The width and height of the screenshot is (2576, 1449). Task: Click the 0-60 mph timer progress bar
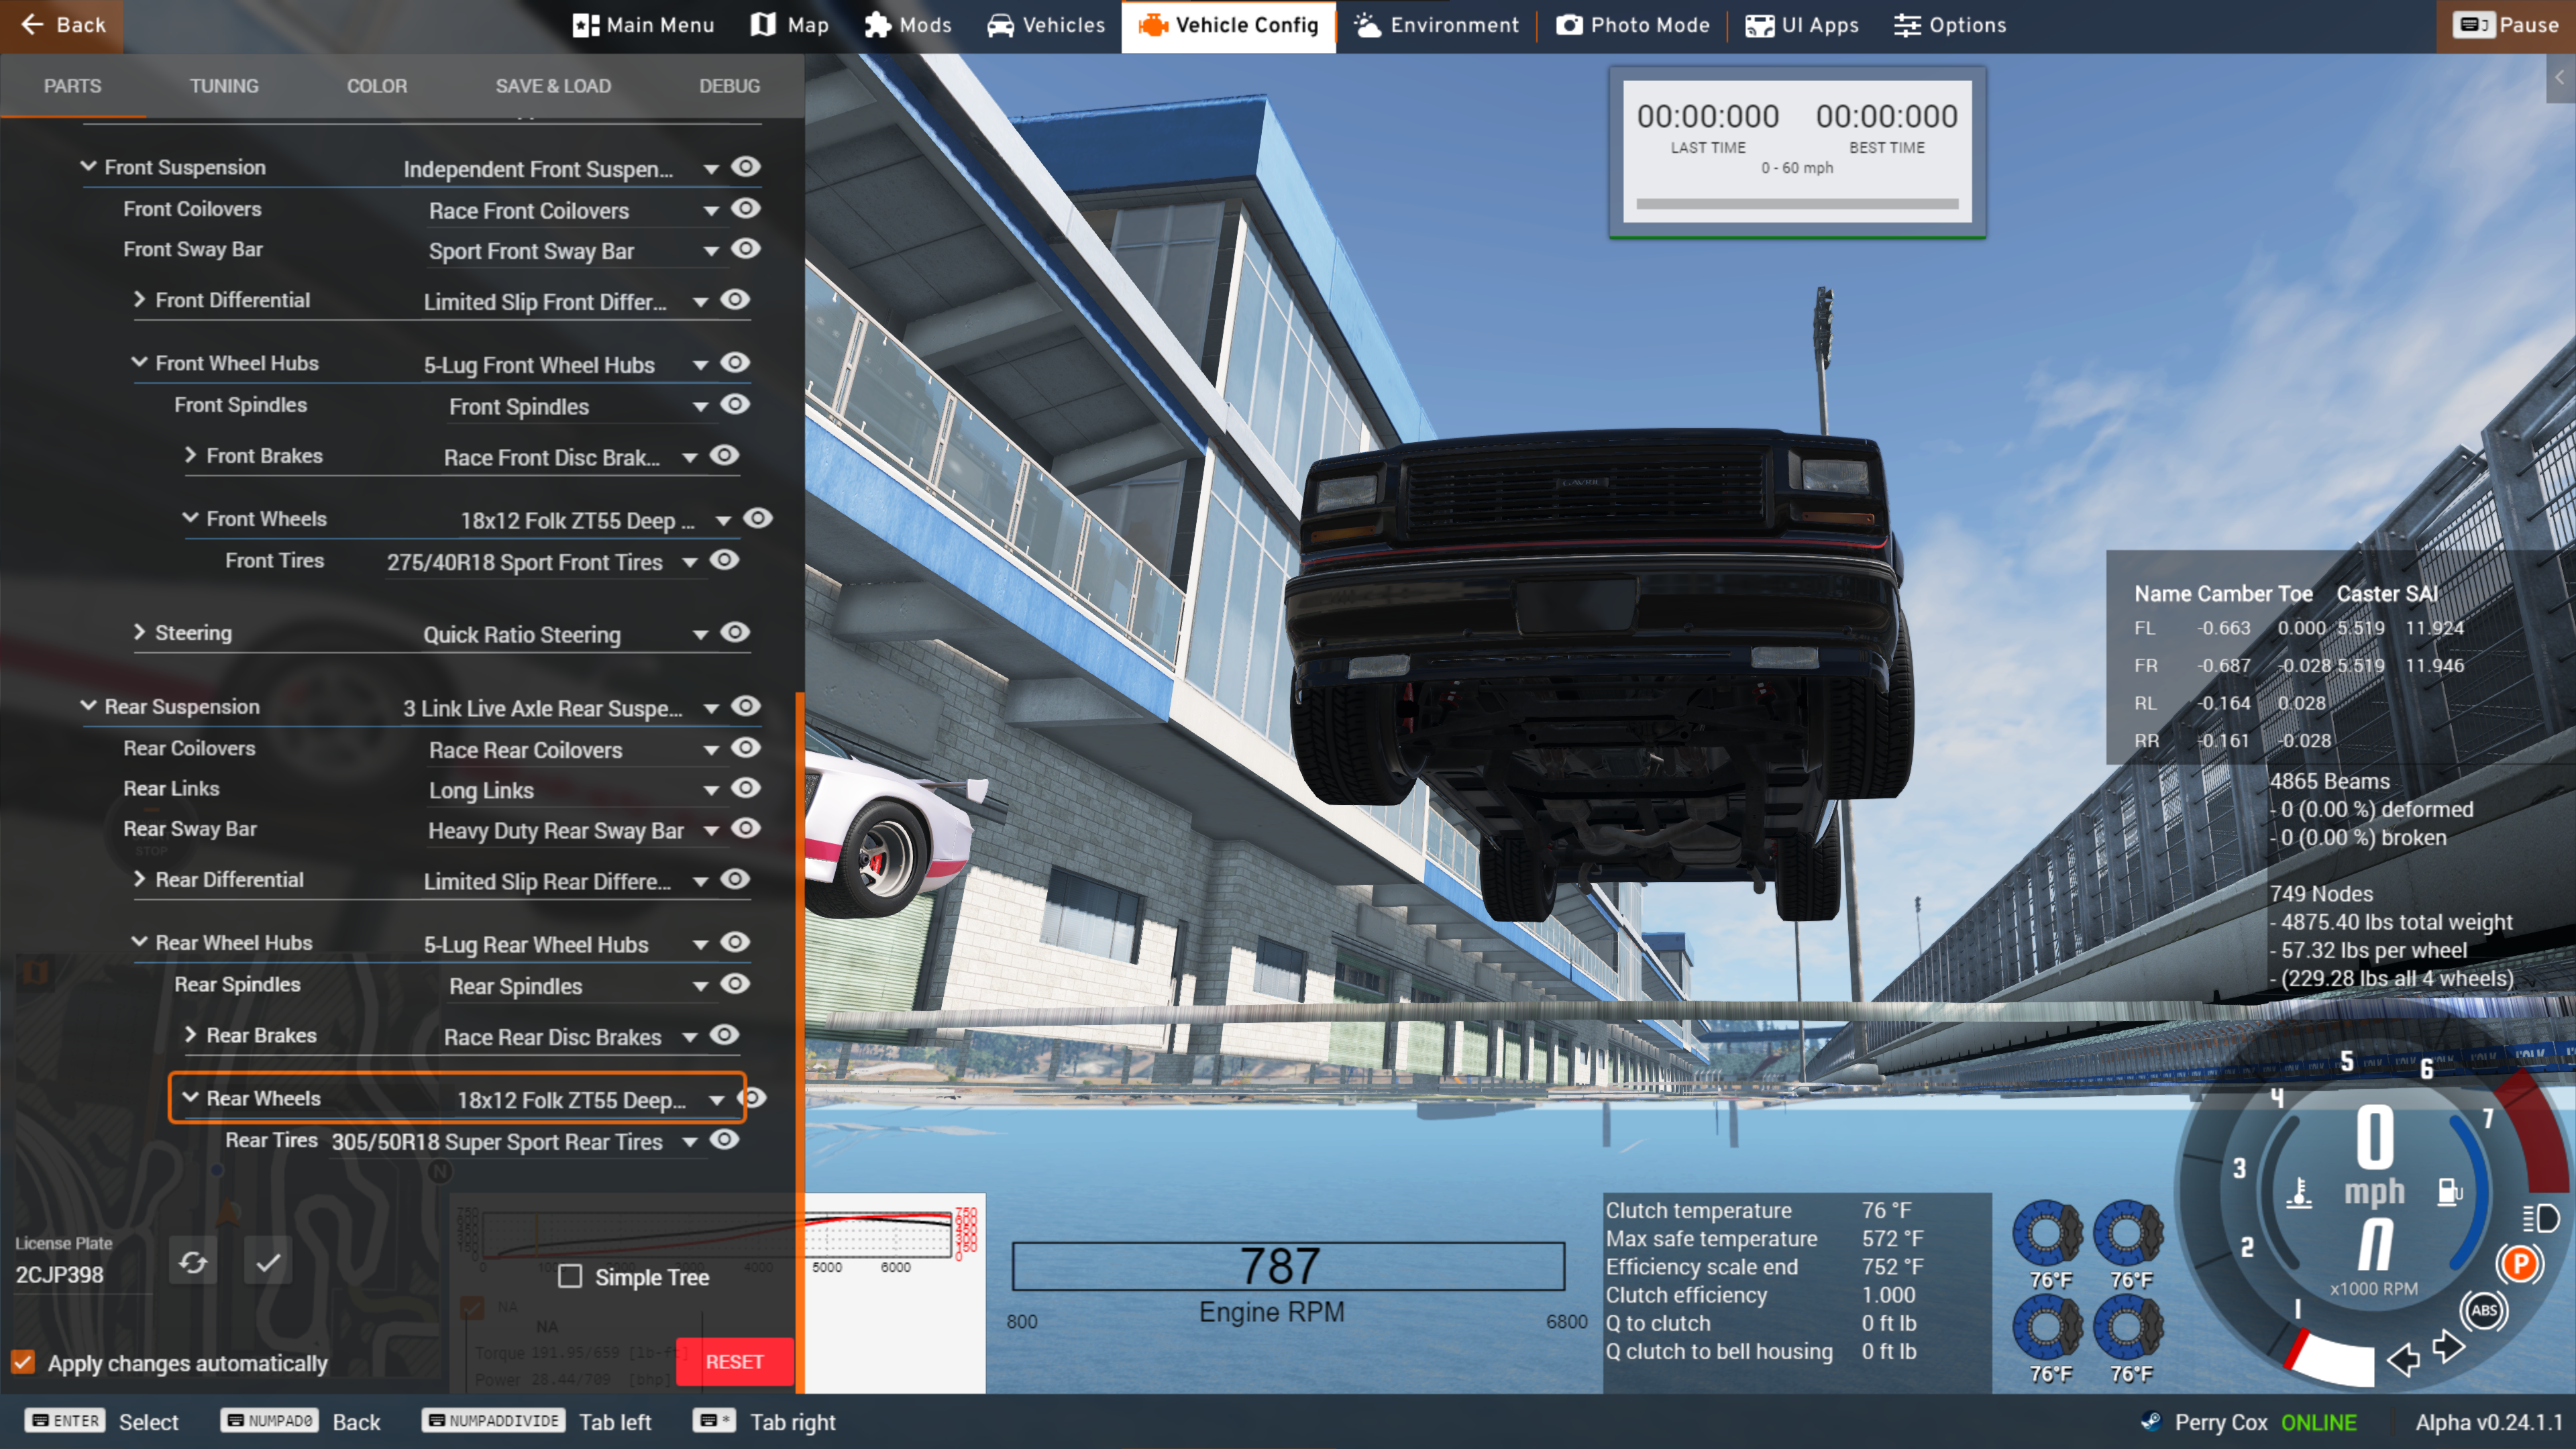(1797, 203)
